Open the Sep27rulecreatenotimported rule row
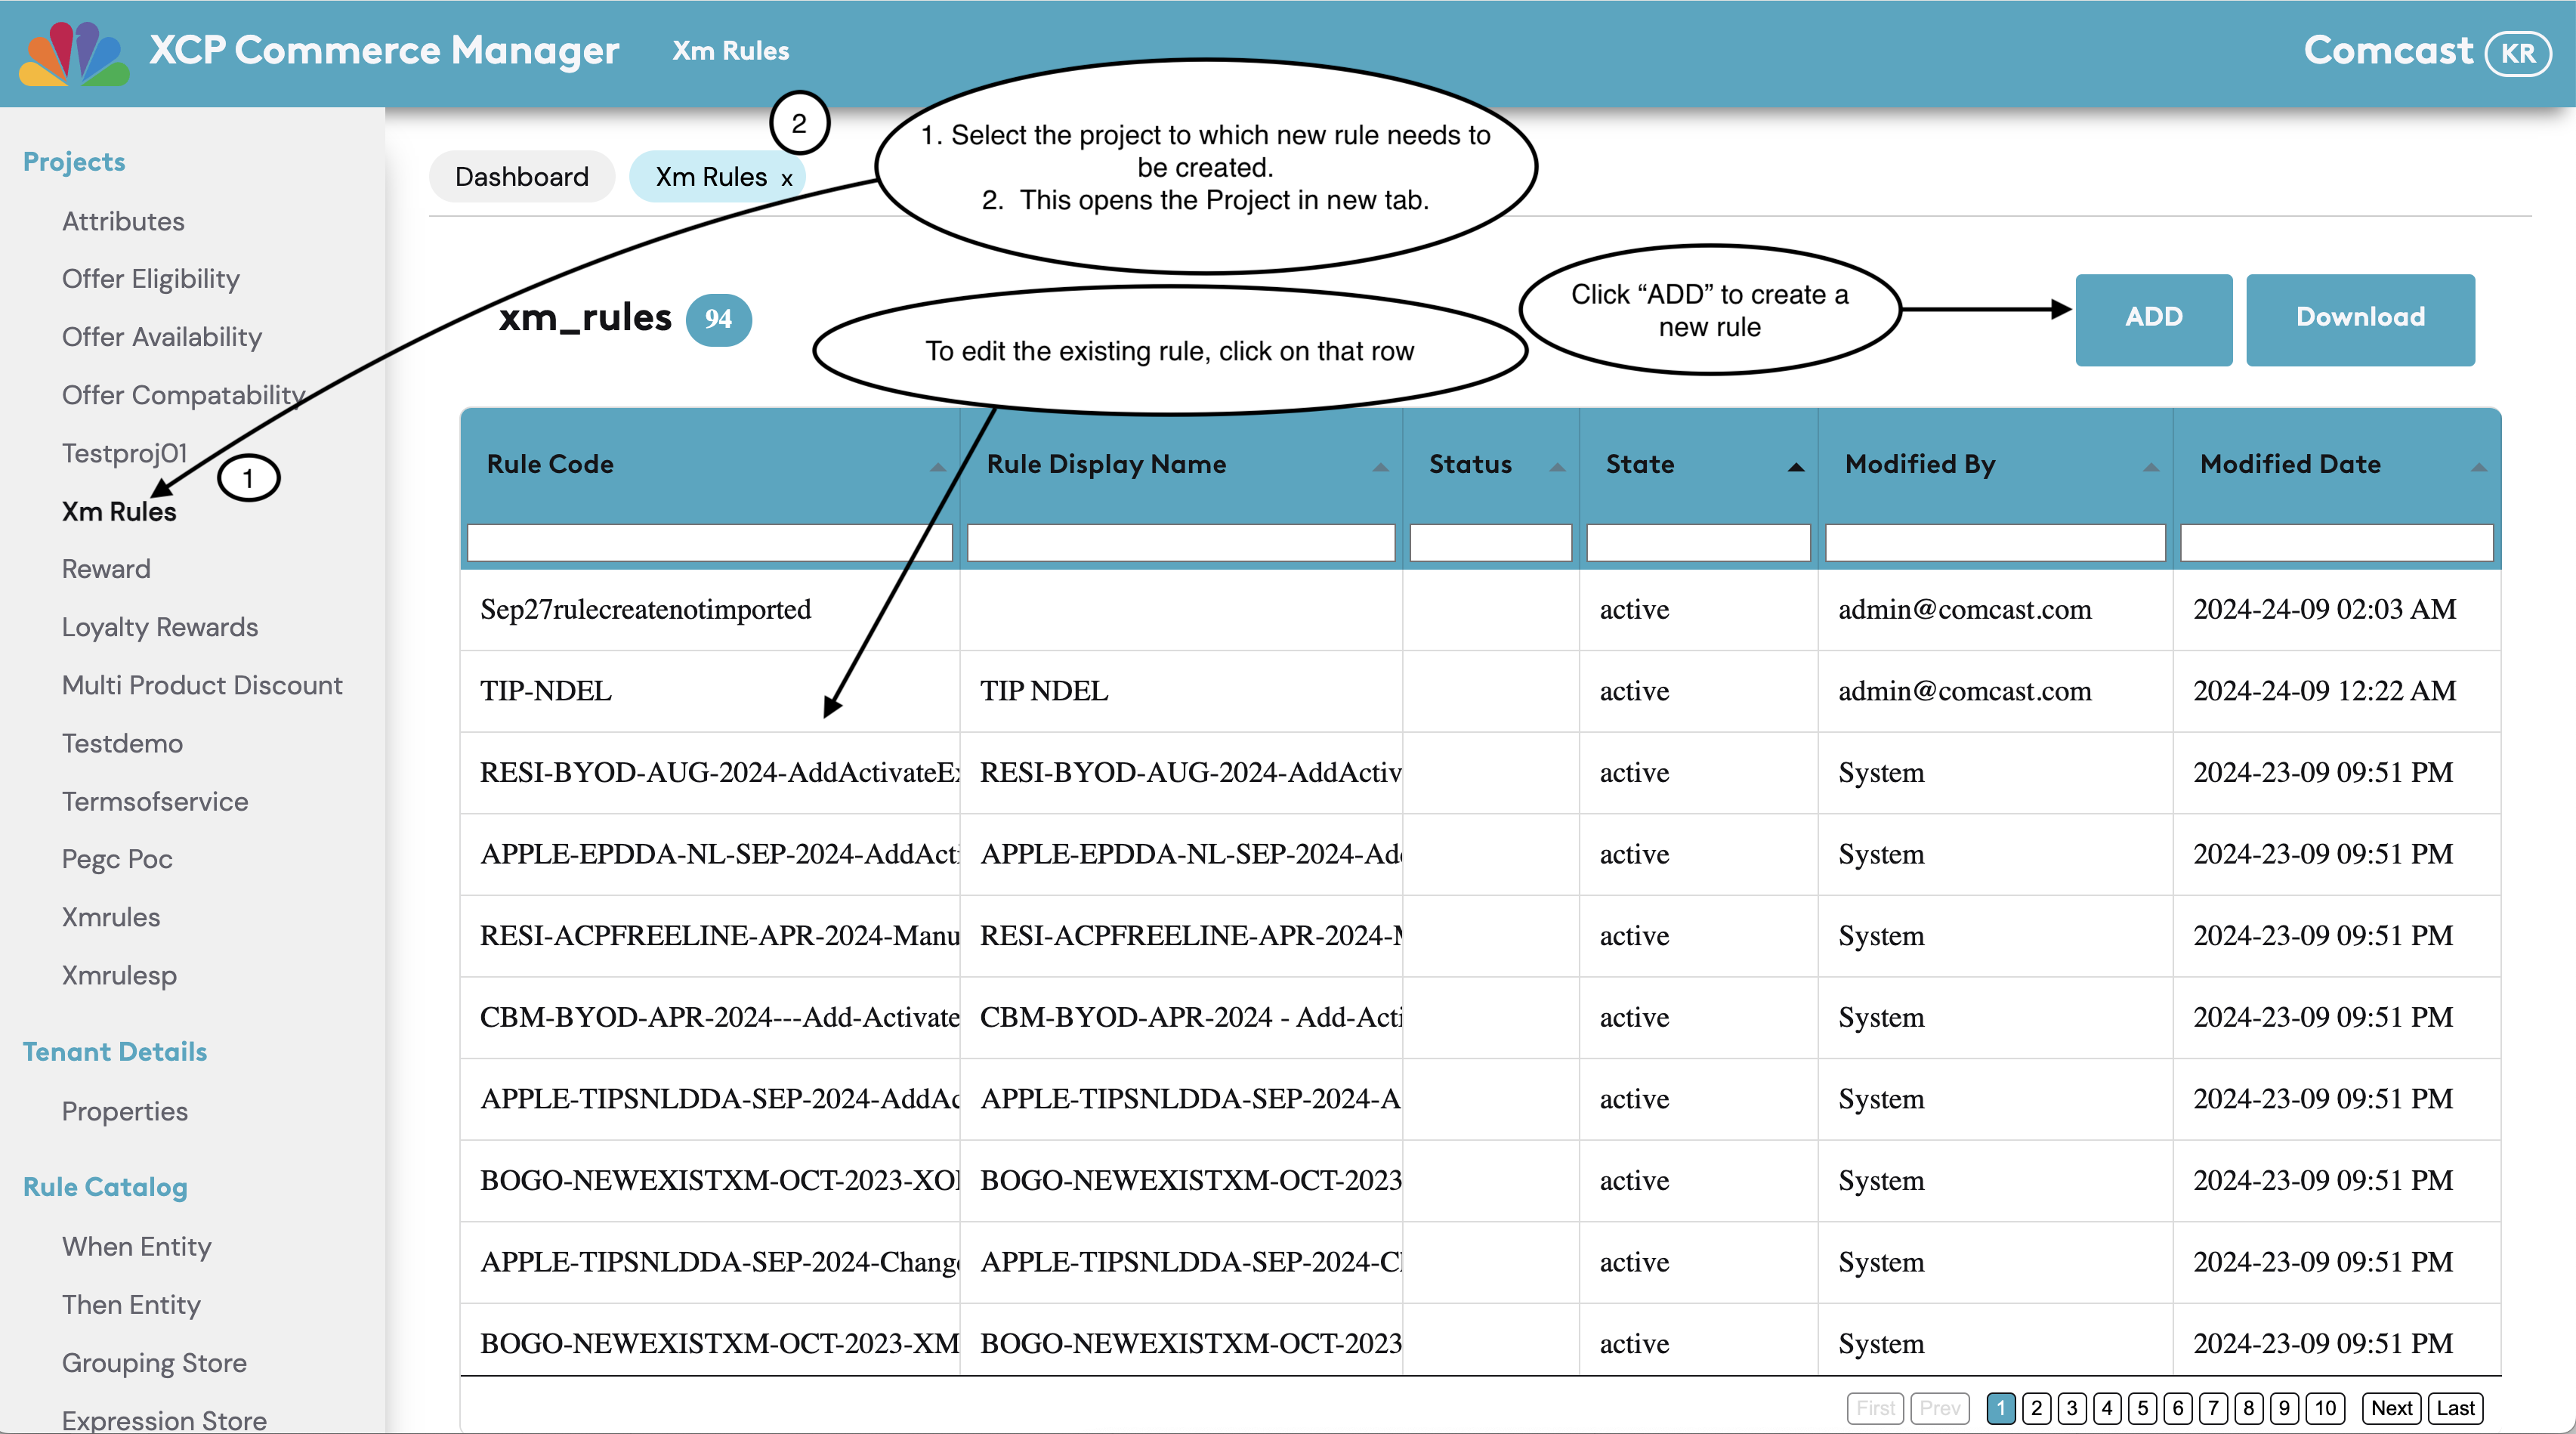The width and height of the screenshot is (2576, 1434). [1480, 610]
